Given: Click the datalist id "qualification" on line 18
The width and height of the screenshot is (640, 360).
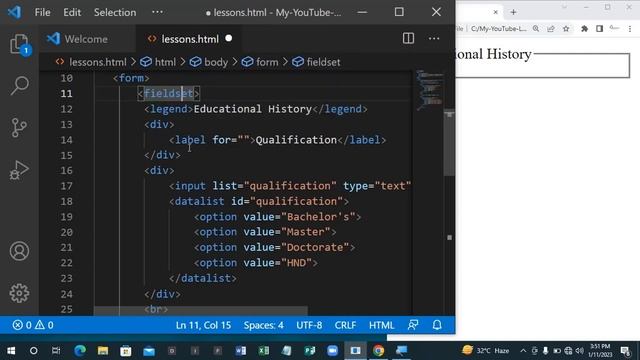Looking at the screenshot, I should click(296, 202).
